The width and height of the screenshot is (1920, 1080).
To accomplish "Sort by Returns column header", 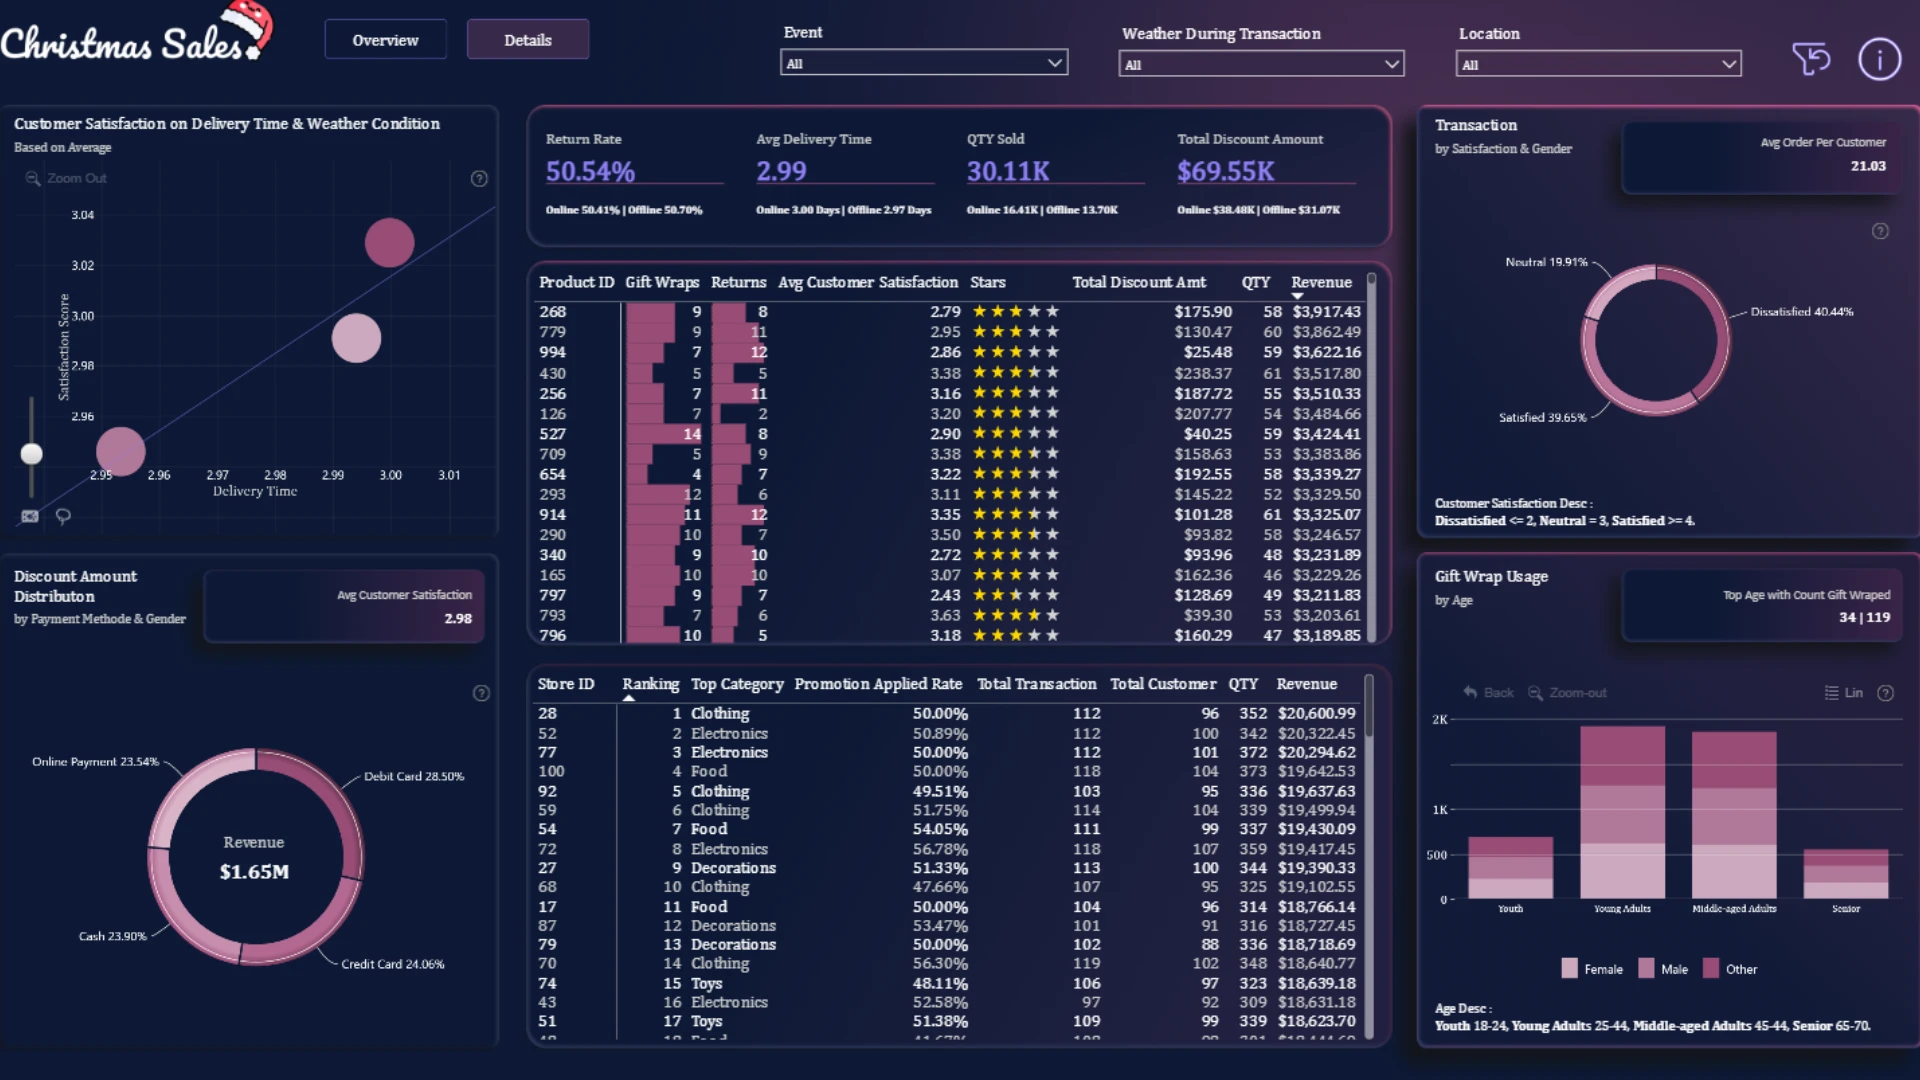I will pyautogui.click(x=738, y=283).
